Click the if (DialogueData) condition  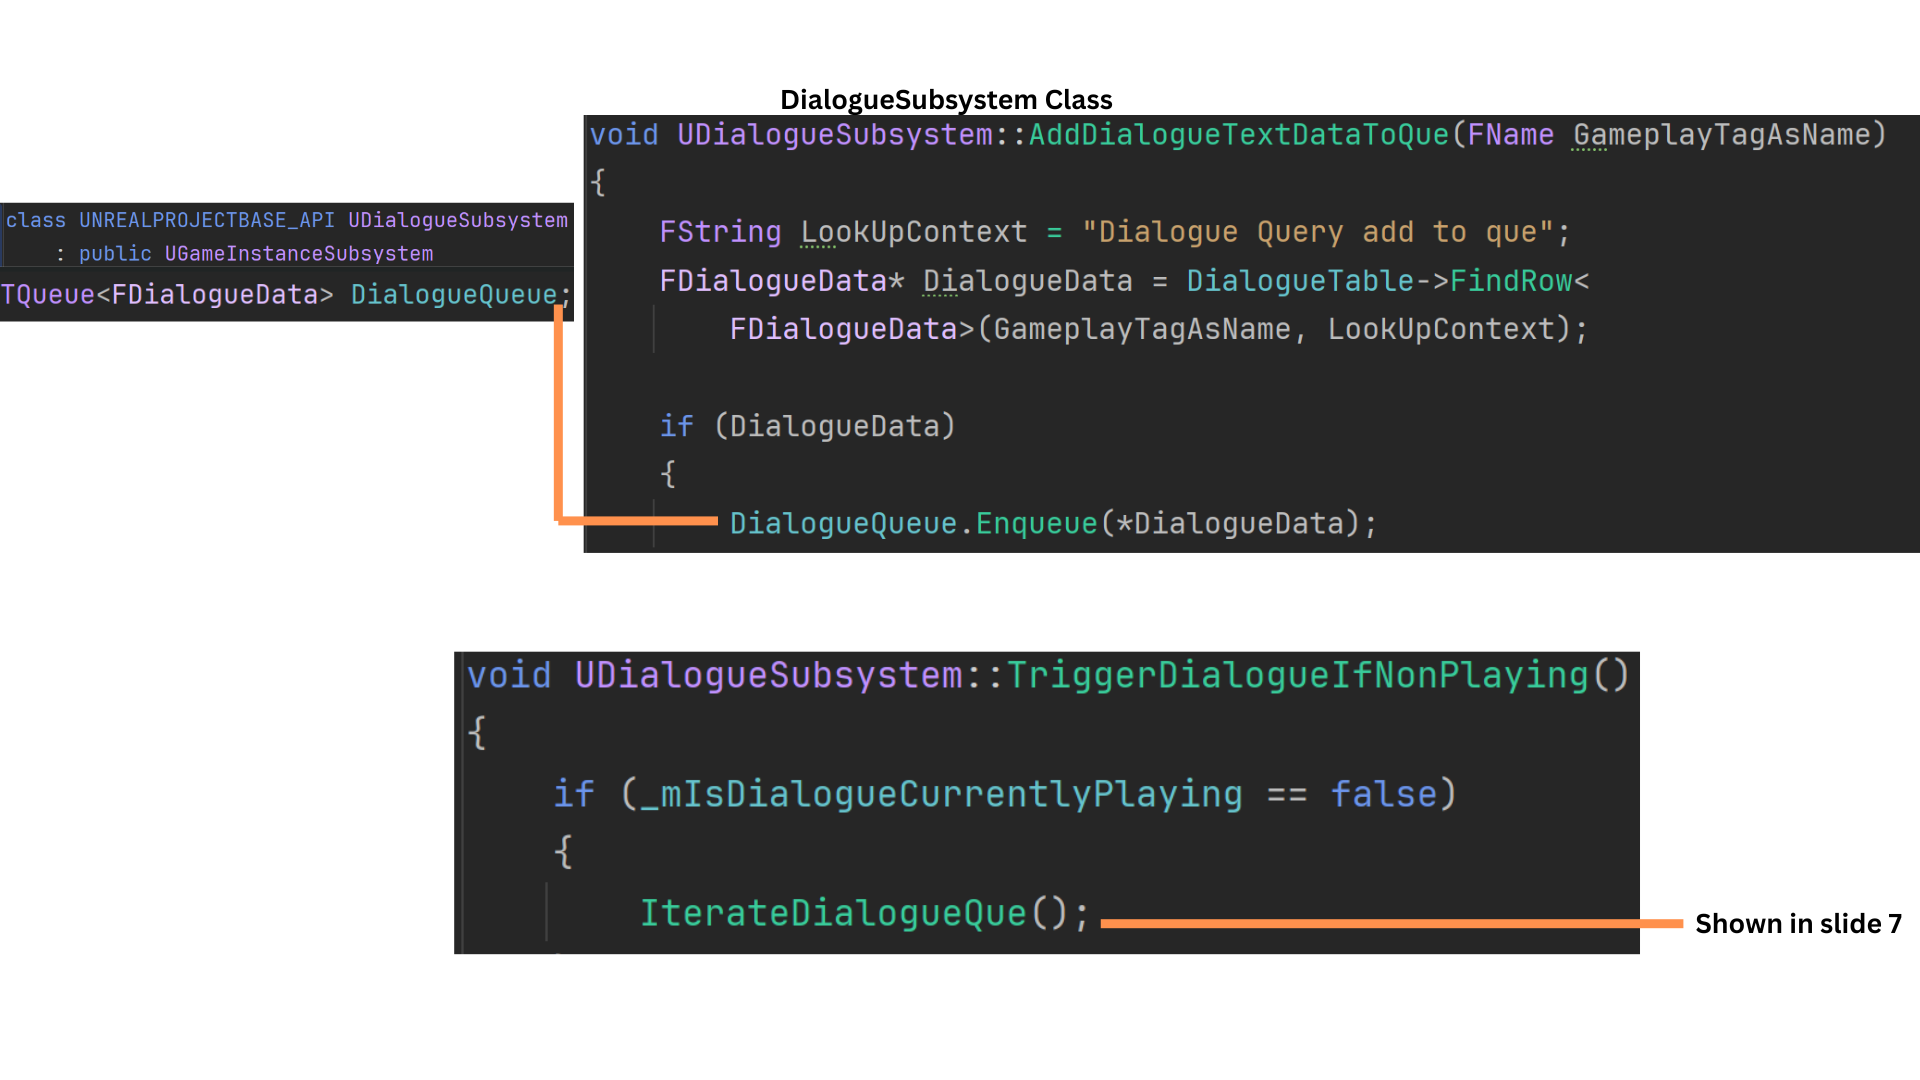[x=808, y=426]
